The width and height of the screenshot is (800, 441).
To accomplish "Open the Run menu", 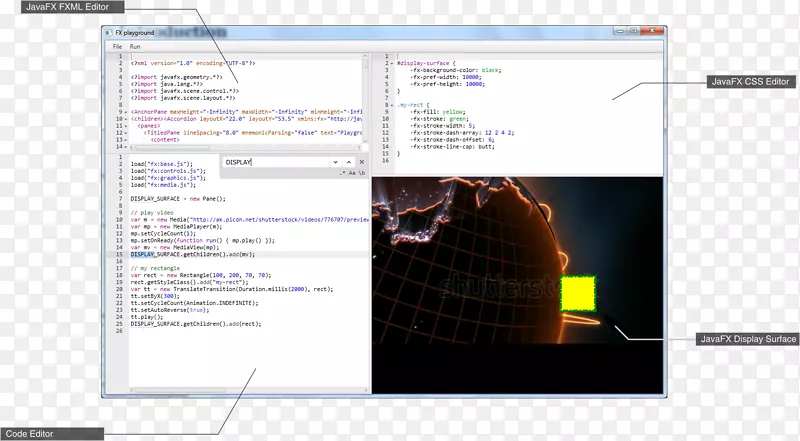I will (135, 47).
